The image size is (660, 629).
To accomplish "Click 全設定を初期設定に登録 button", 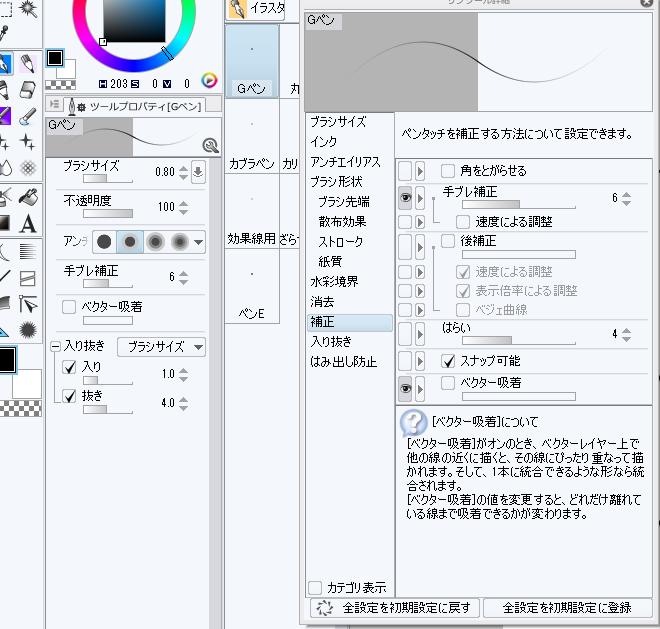I will pyautogui.click(x=567, y=607).
